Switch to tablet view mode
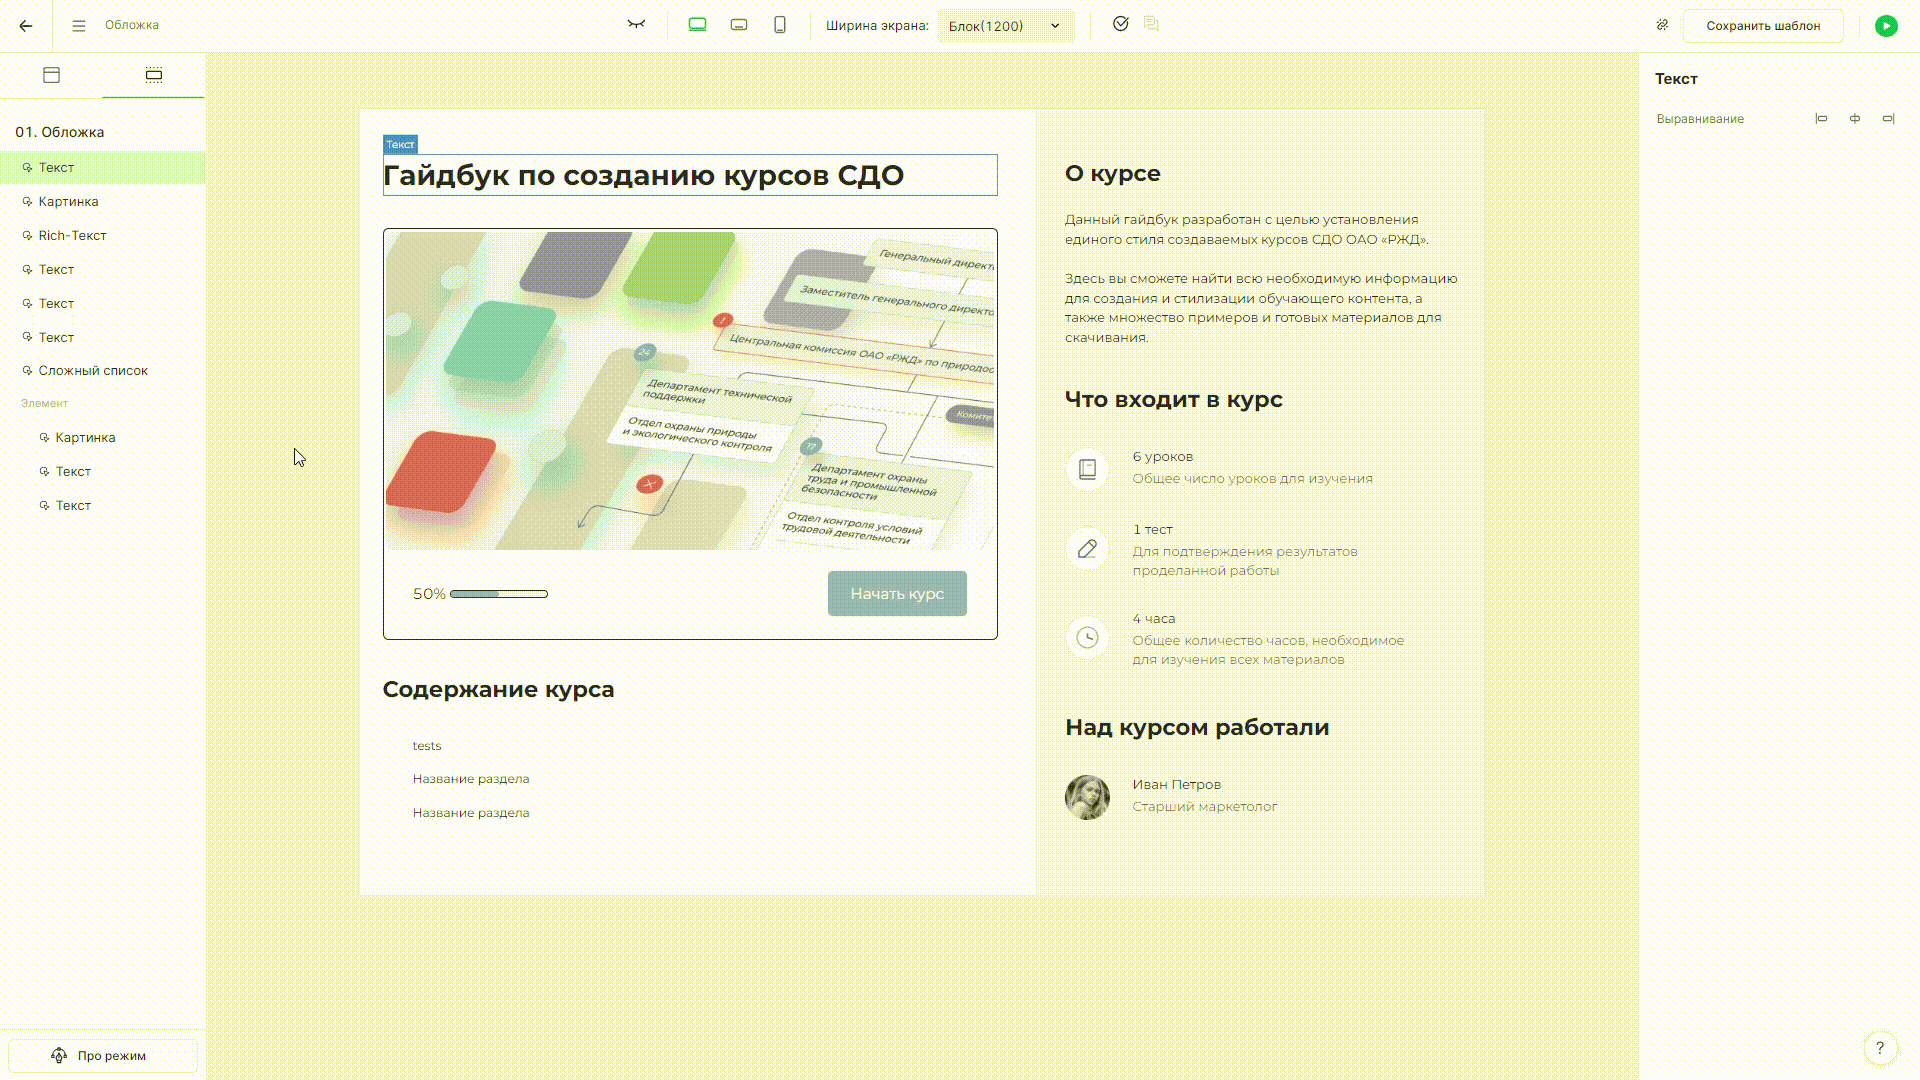The width and height of the screenshot is (1920, 1080). tap(739, 25)
